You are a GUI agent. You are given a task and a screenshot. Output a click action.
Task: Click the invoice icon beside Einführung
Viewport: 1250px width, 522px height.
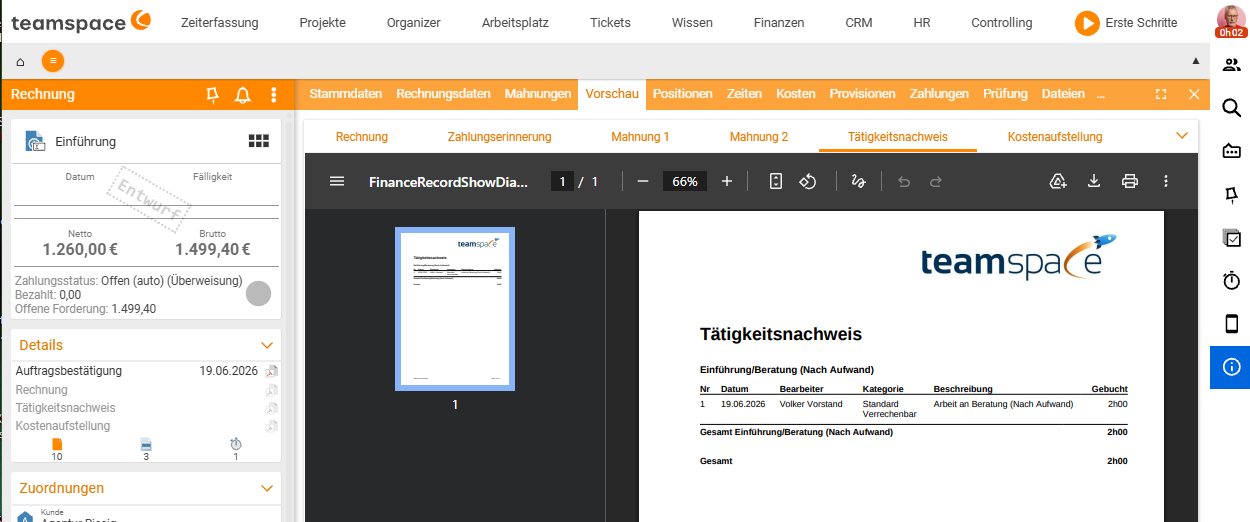click(x=35, y=141)
